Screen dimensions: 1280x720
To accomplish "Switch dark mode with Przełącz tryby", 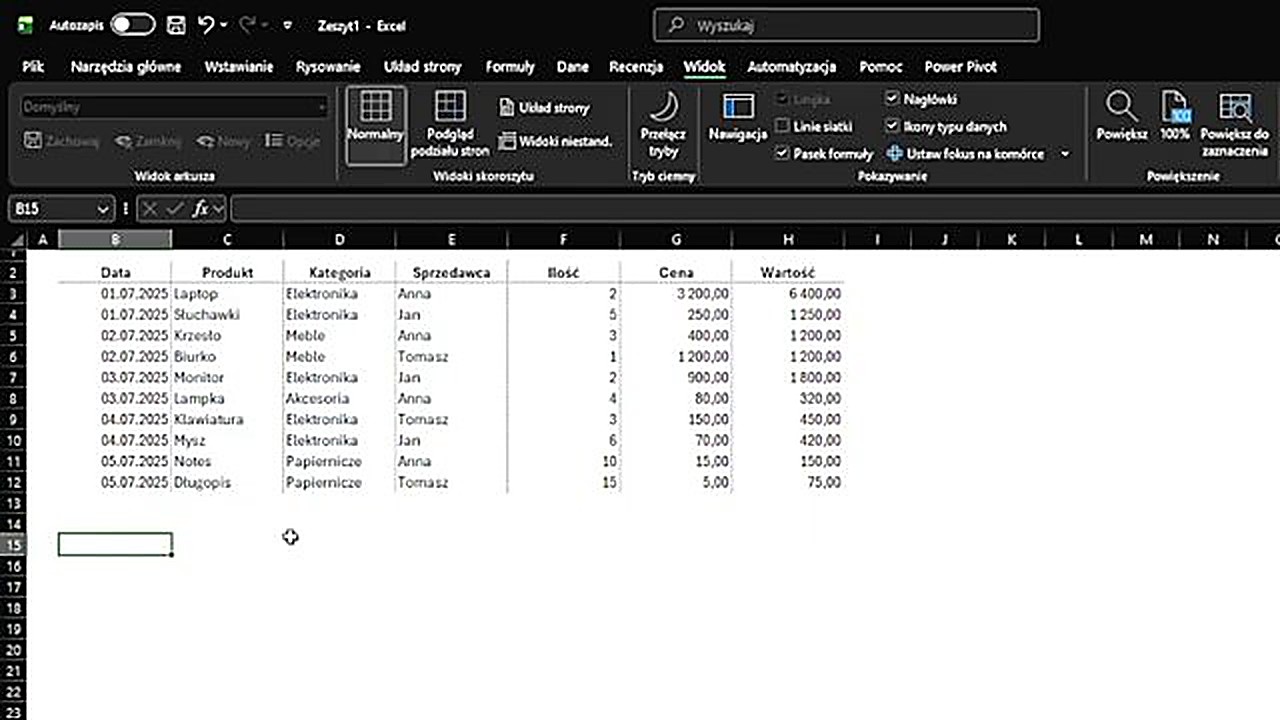I will pos(663,108).
